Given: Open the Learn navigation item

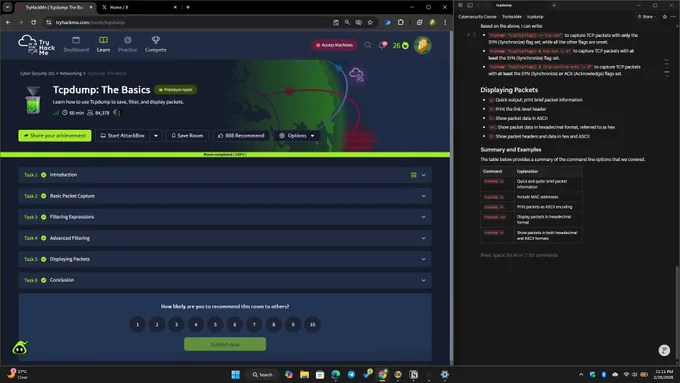Looking at the screenshot, I should 103,45.
